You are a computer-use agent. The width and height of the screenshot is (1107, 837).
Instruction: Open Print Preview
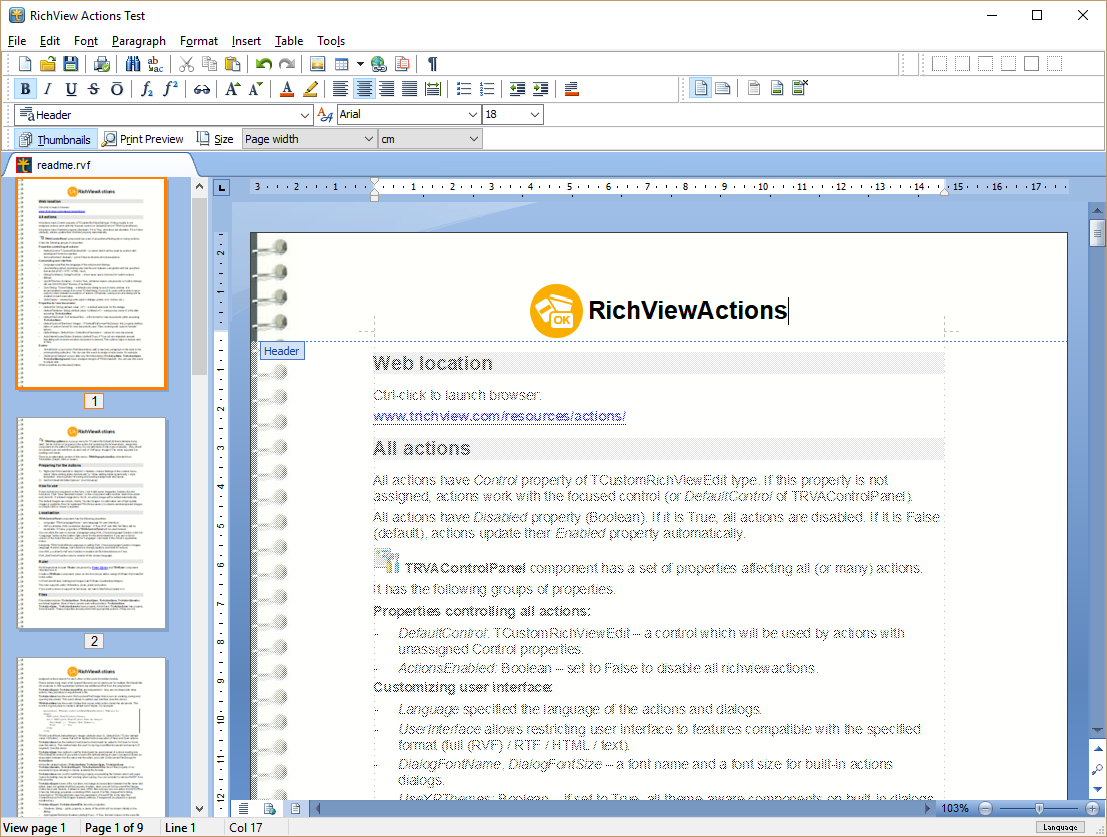click(142, 138)
